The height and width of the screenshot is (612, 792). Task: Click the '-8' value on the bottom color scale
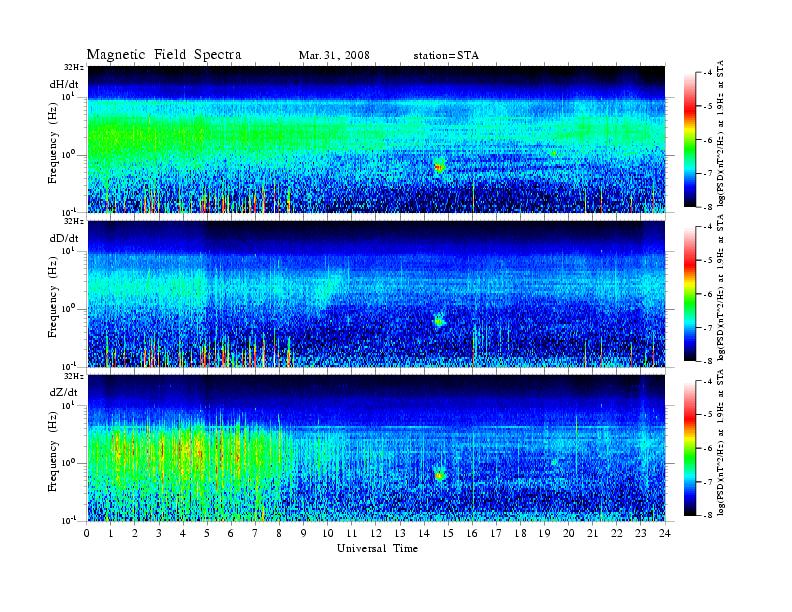(x=708, y=515)
